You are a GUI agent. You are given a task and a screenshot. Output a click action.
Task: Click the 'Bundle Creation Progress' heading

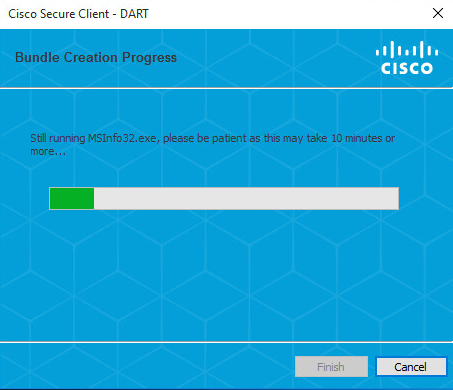pos(96,57)
